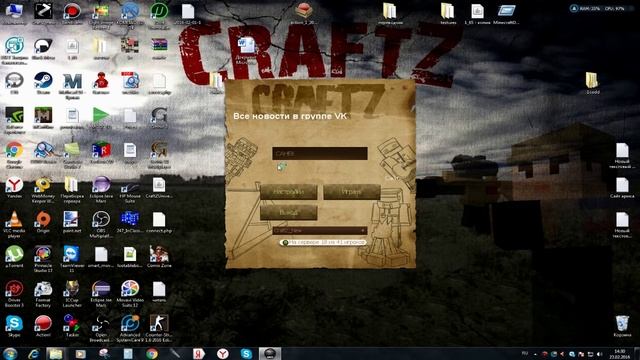Viewport: 640px width, 360px height.
Task: Launch paint.net from the desktop
Action: tap(72, 222)
